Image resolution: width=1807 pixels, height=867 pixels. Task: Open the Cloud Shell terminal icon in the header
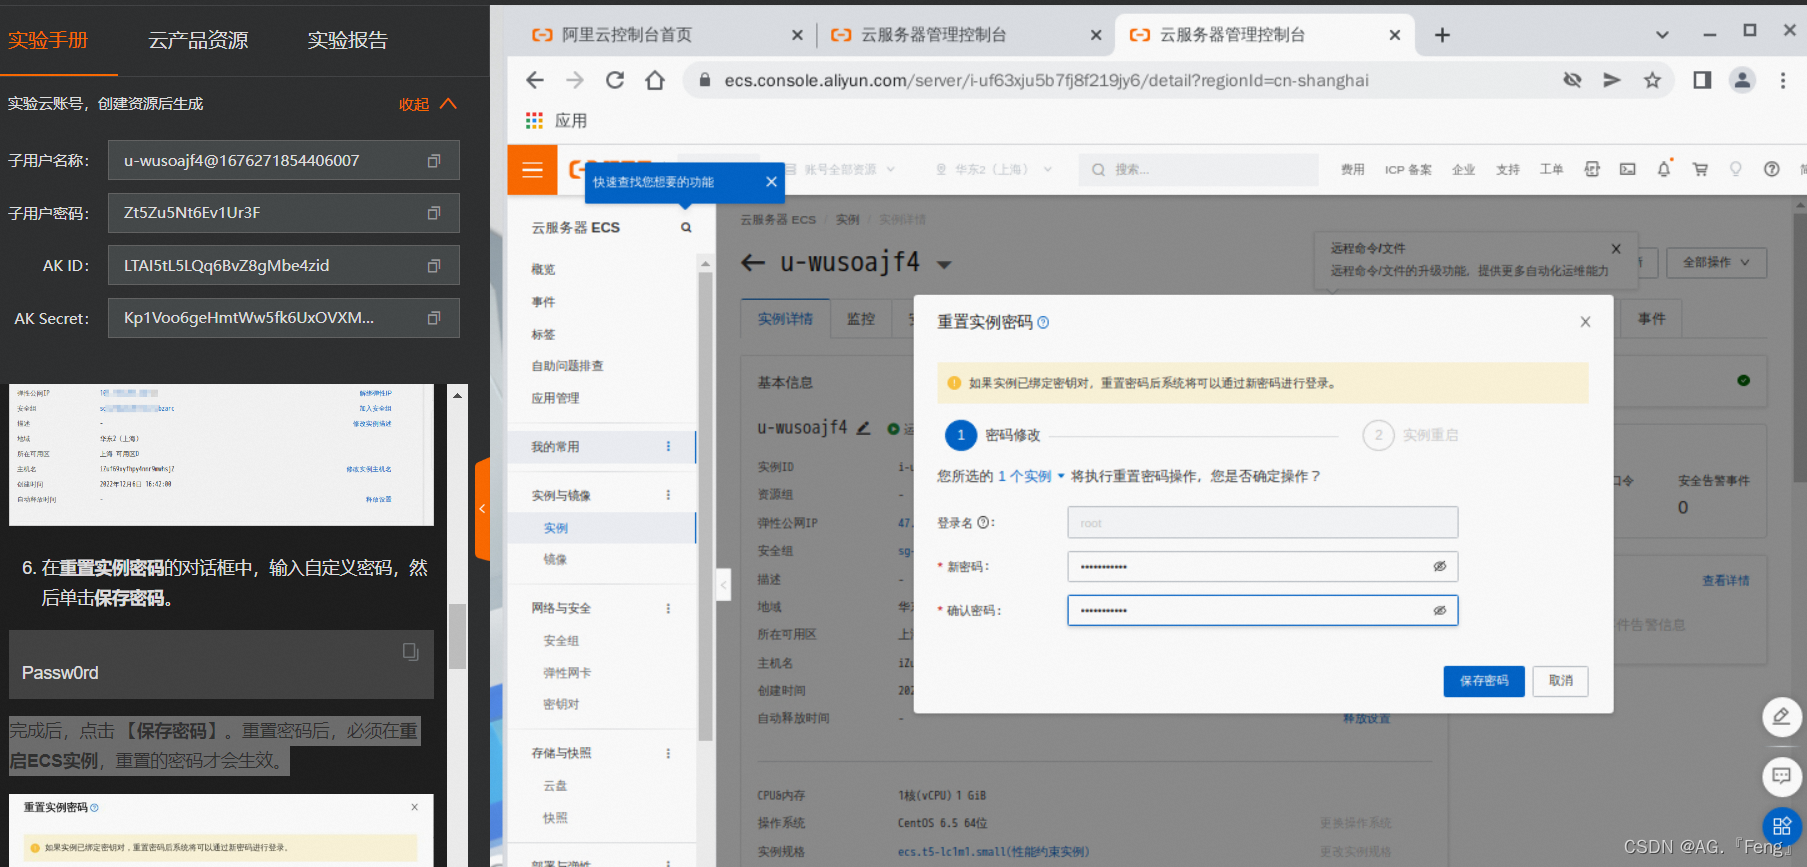1628,169
